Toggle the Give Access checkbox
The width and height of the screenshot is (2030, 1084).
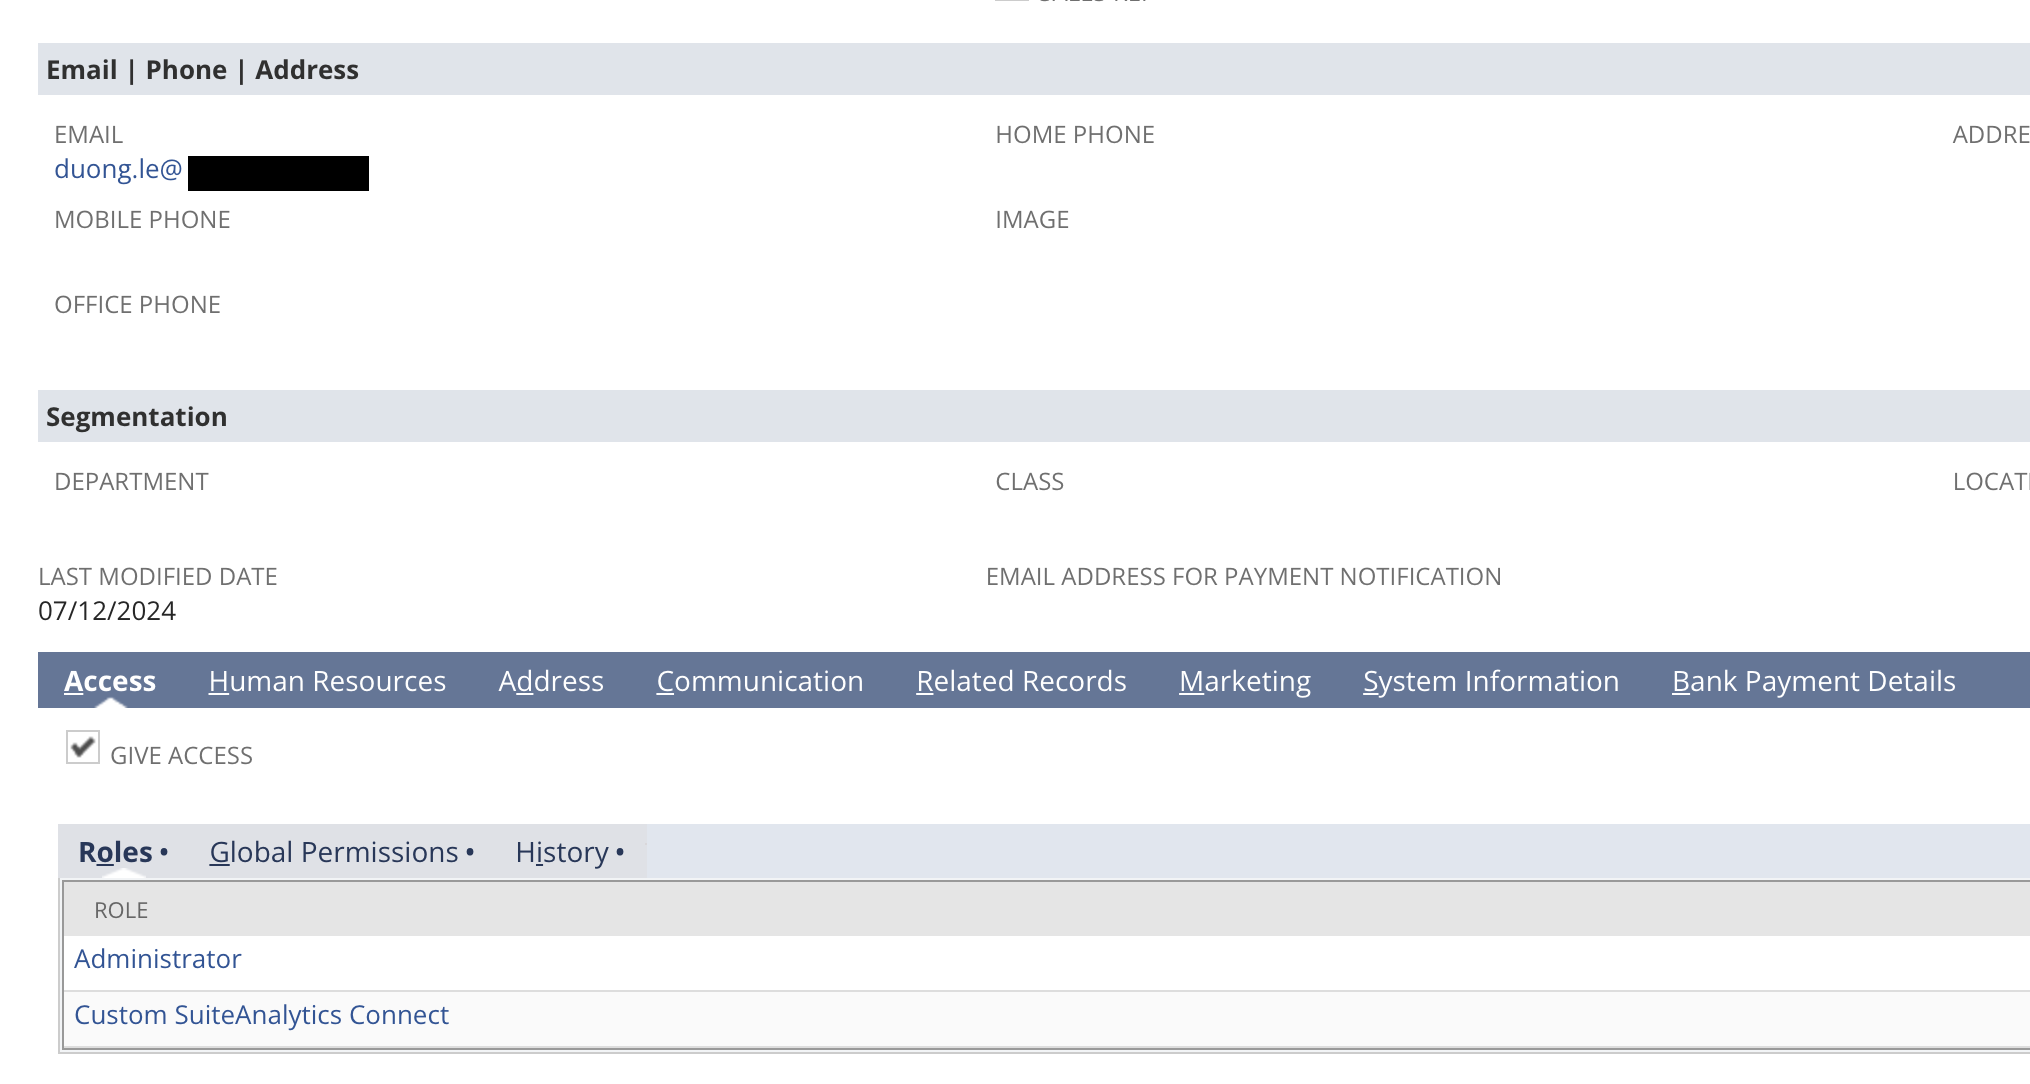tap(83, 748)
